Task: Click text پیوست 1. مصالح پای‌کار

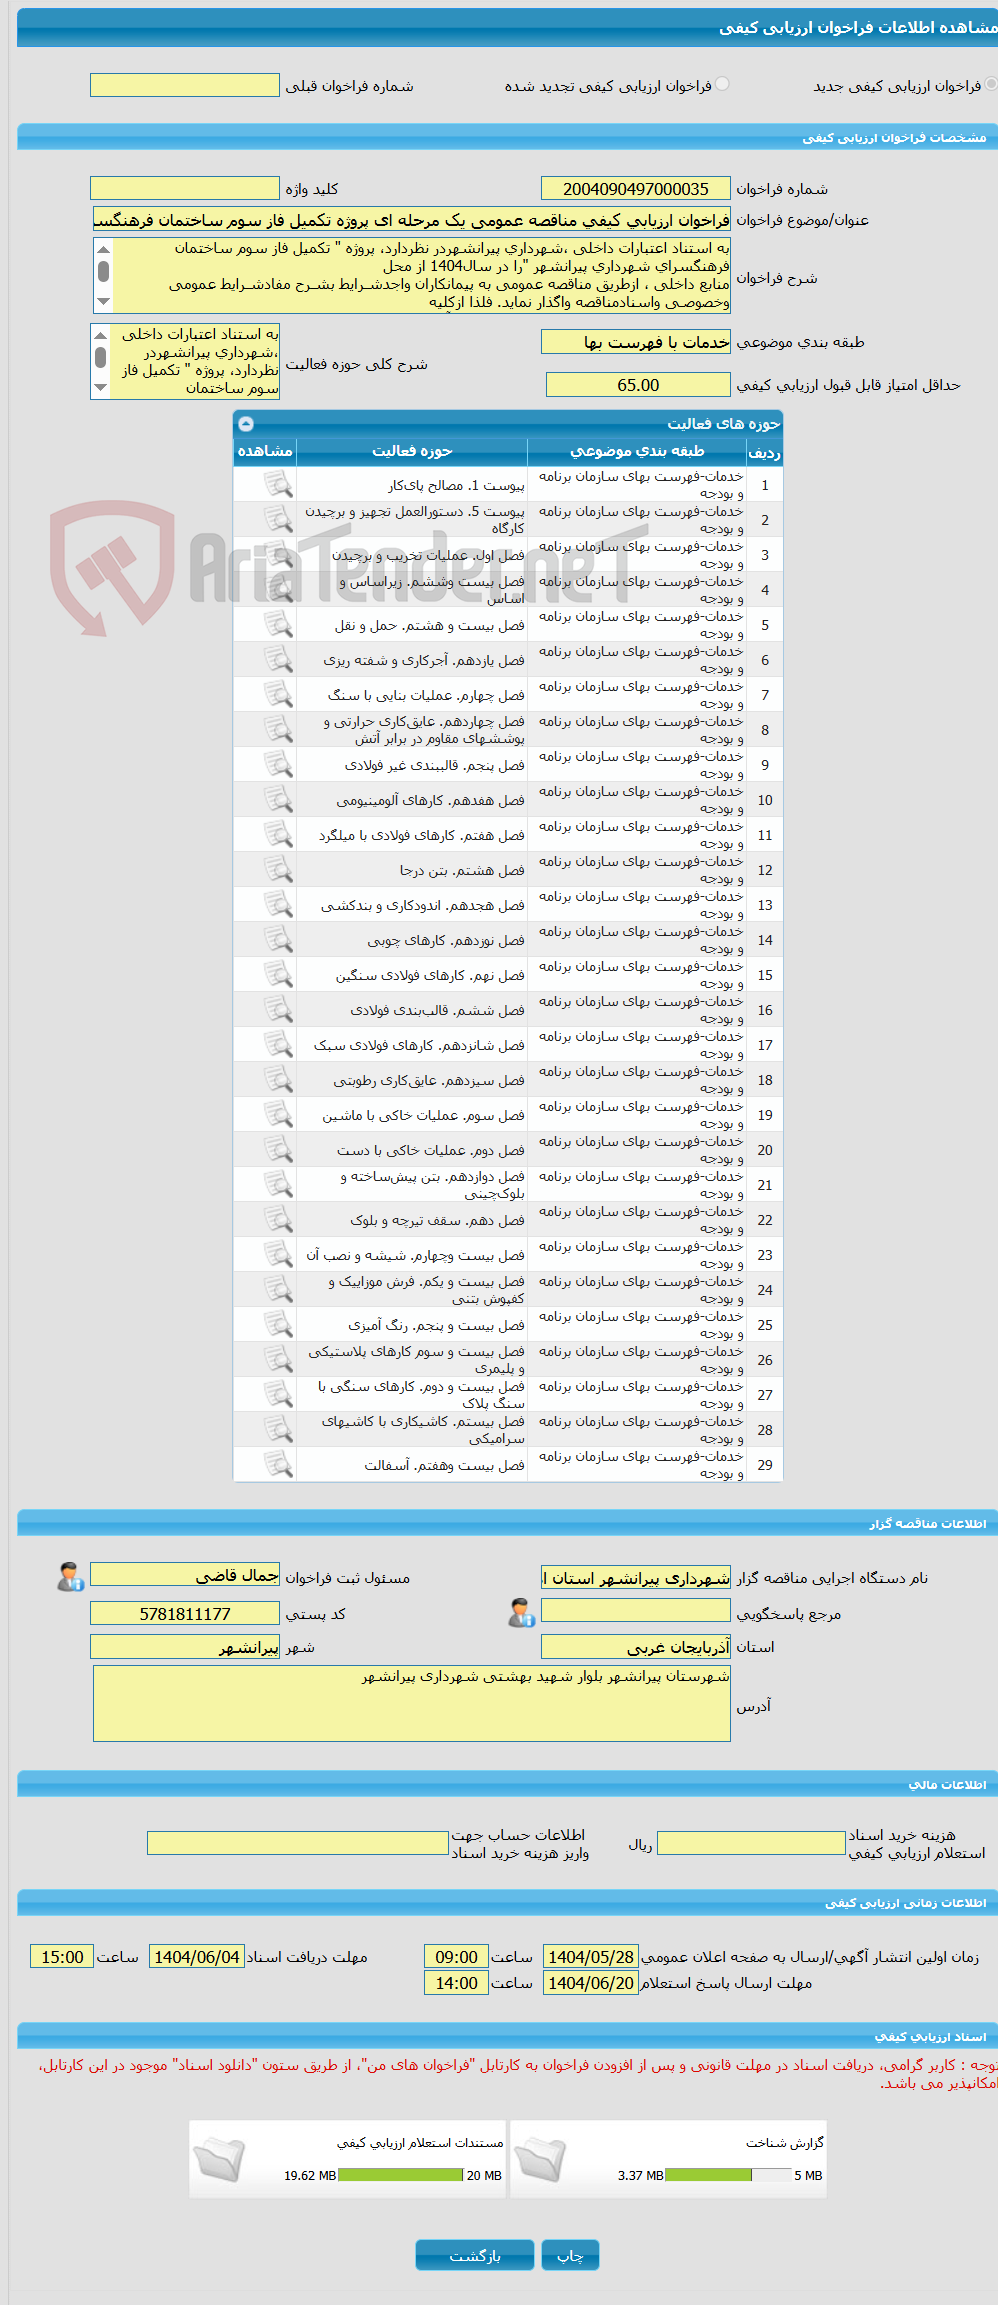Action: click(456, 485)
